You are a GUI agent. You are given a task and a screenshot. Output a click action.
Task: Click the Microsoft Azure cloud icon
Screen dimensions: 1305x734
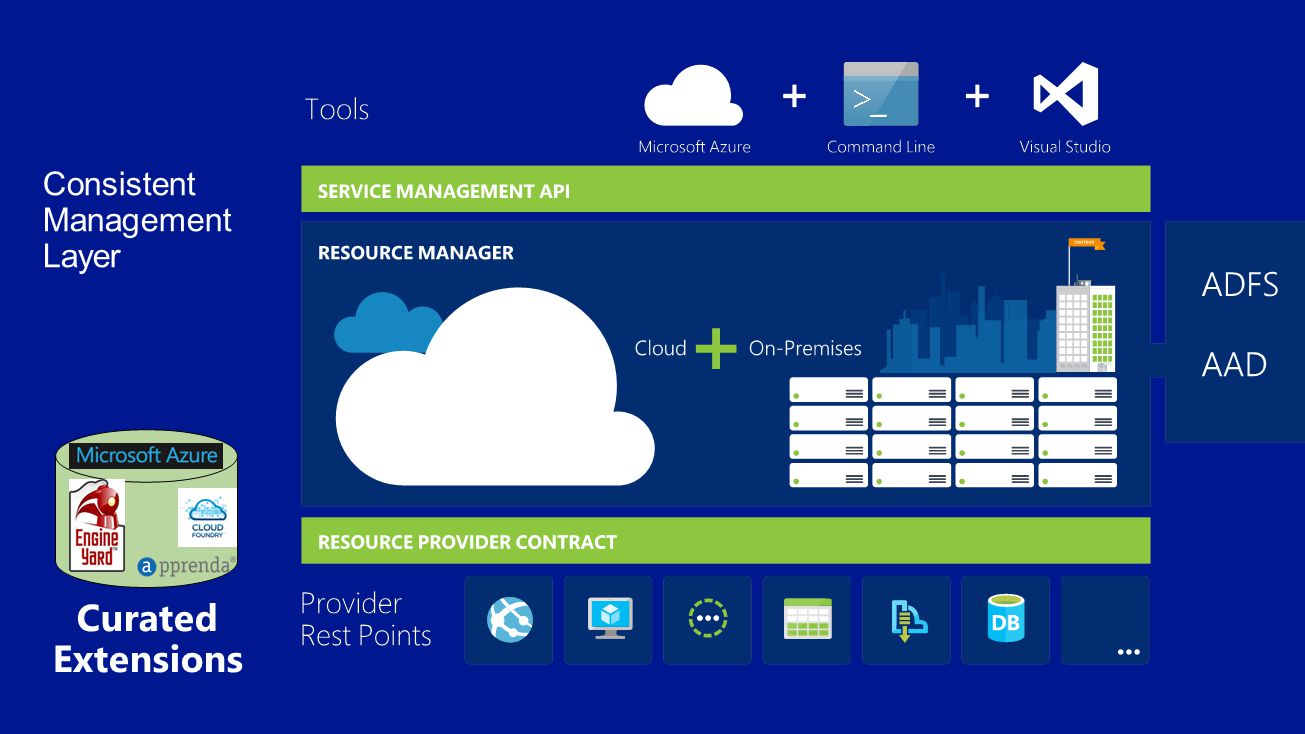[693, 96]
